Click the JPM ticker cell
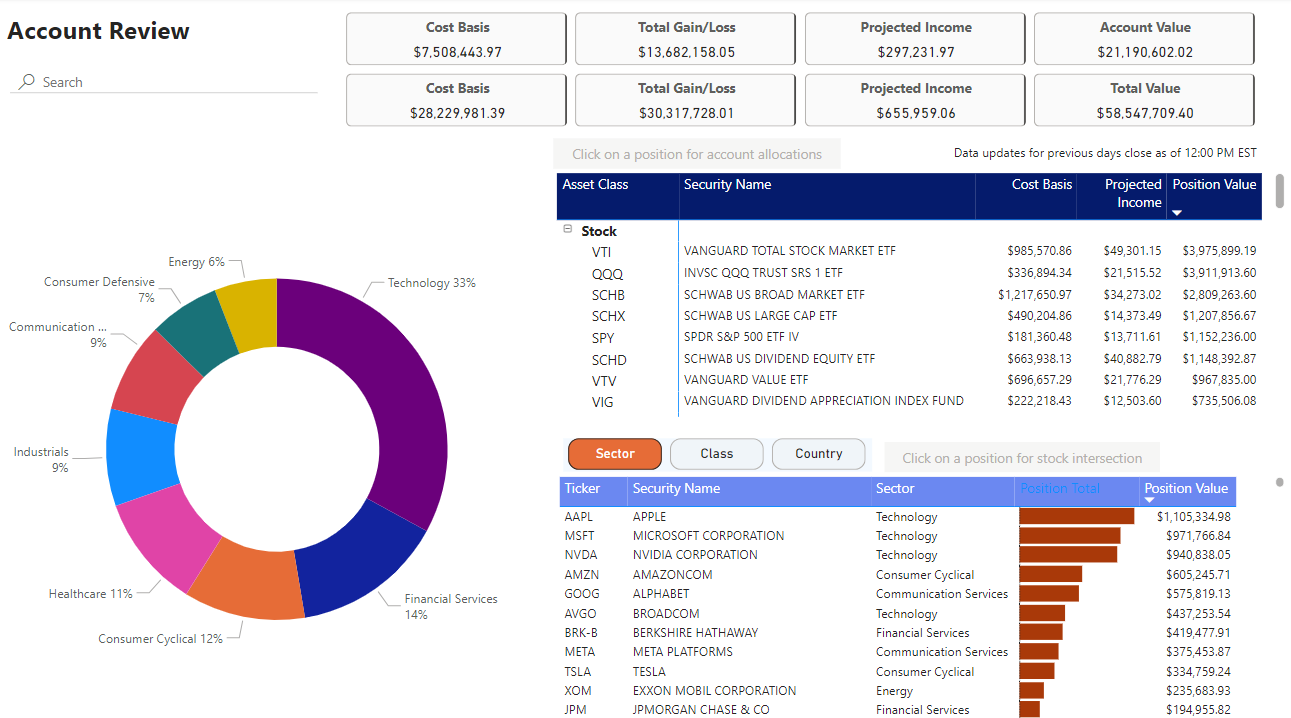 click(575, 710)
